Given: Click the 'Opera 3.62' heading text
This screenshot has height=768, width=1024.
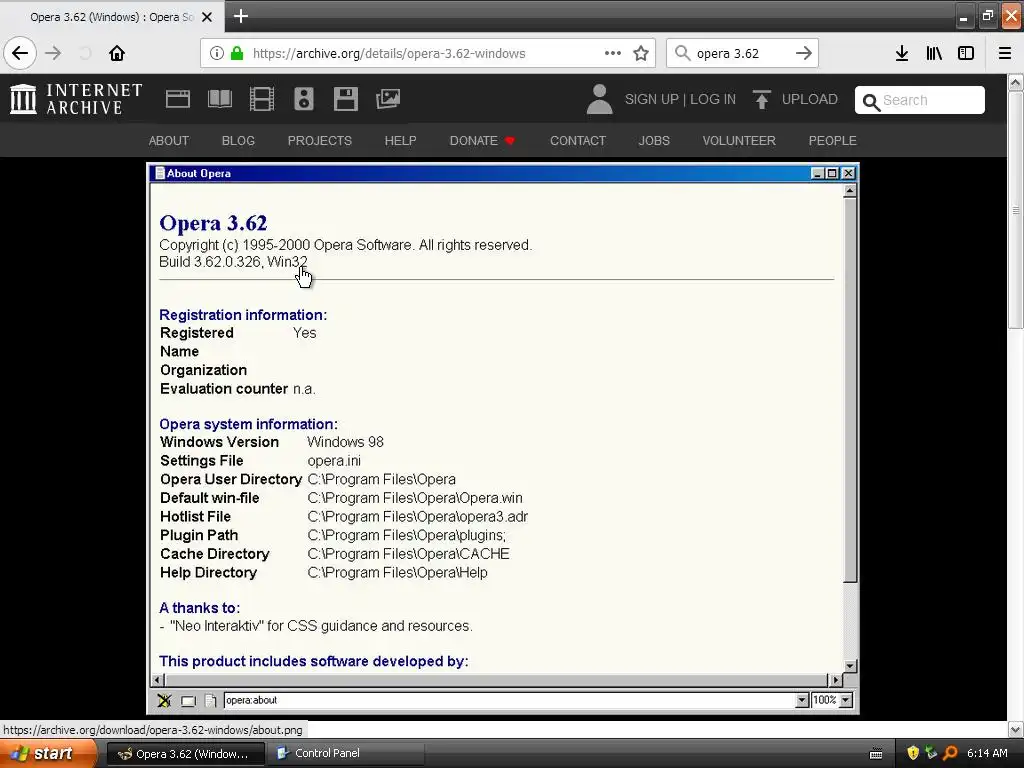Looking at the screenshot, I should 213,223.
